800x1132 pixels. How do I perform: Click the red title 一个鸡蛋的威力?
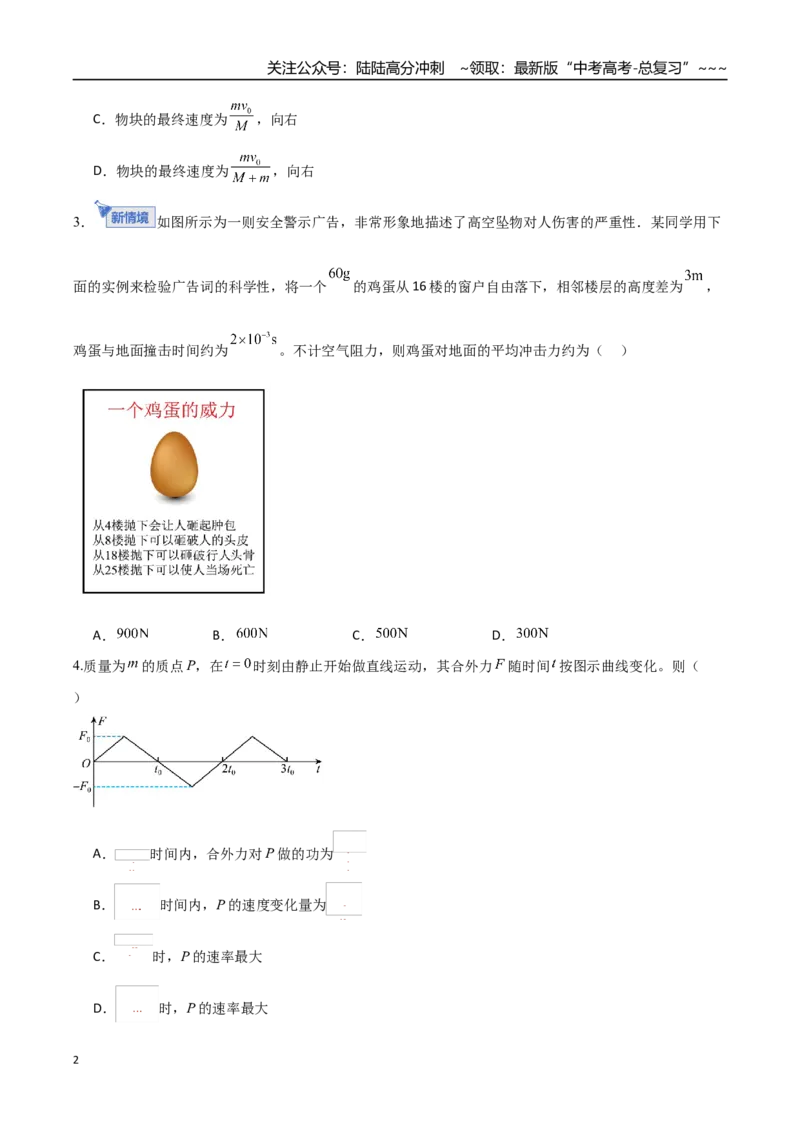coord(172,411)
